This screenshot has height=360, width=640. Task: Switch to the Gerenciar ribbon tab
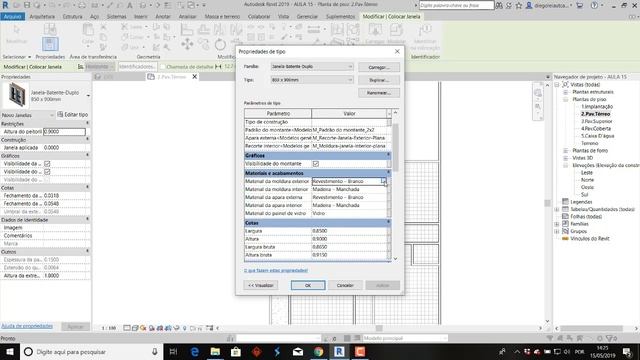[307, 16]
